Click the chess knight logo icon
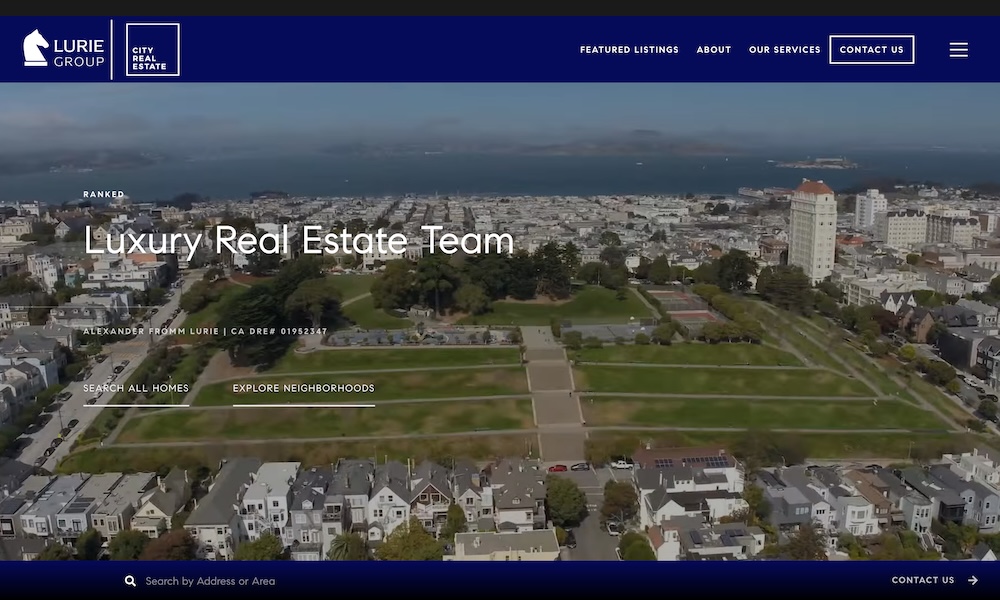The height and width of the screenshot is (600, 1000). (35, 48)
